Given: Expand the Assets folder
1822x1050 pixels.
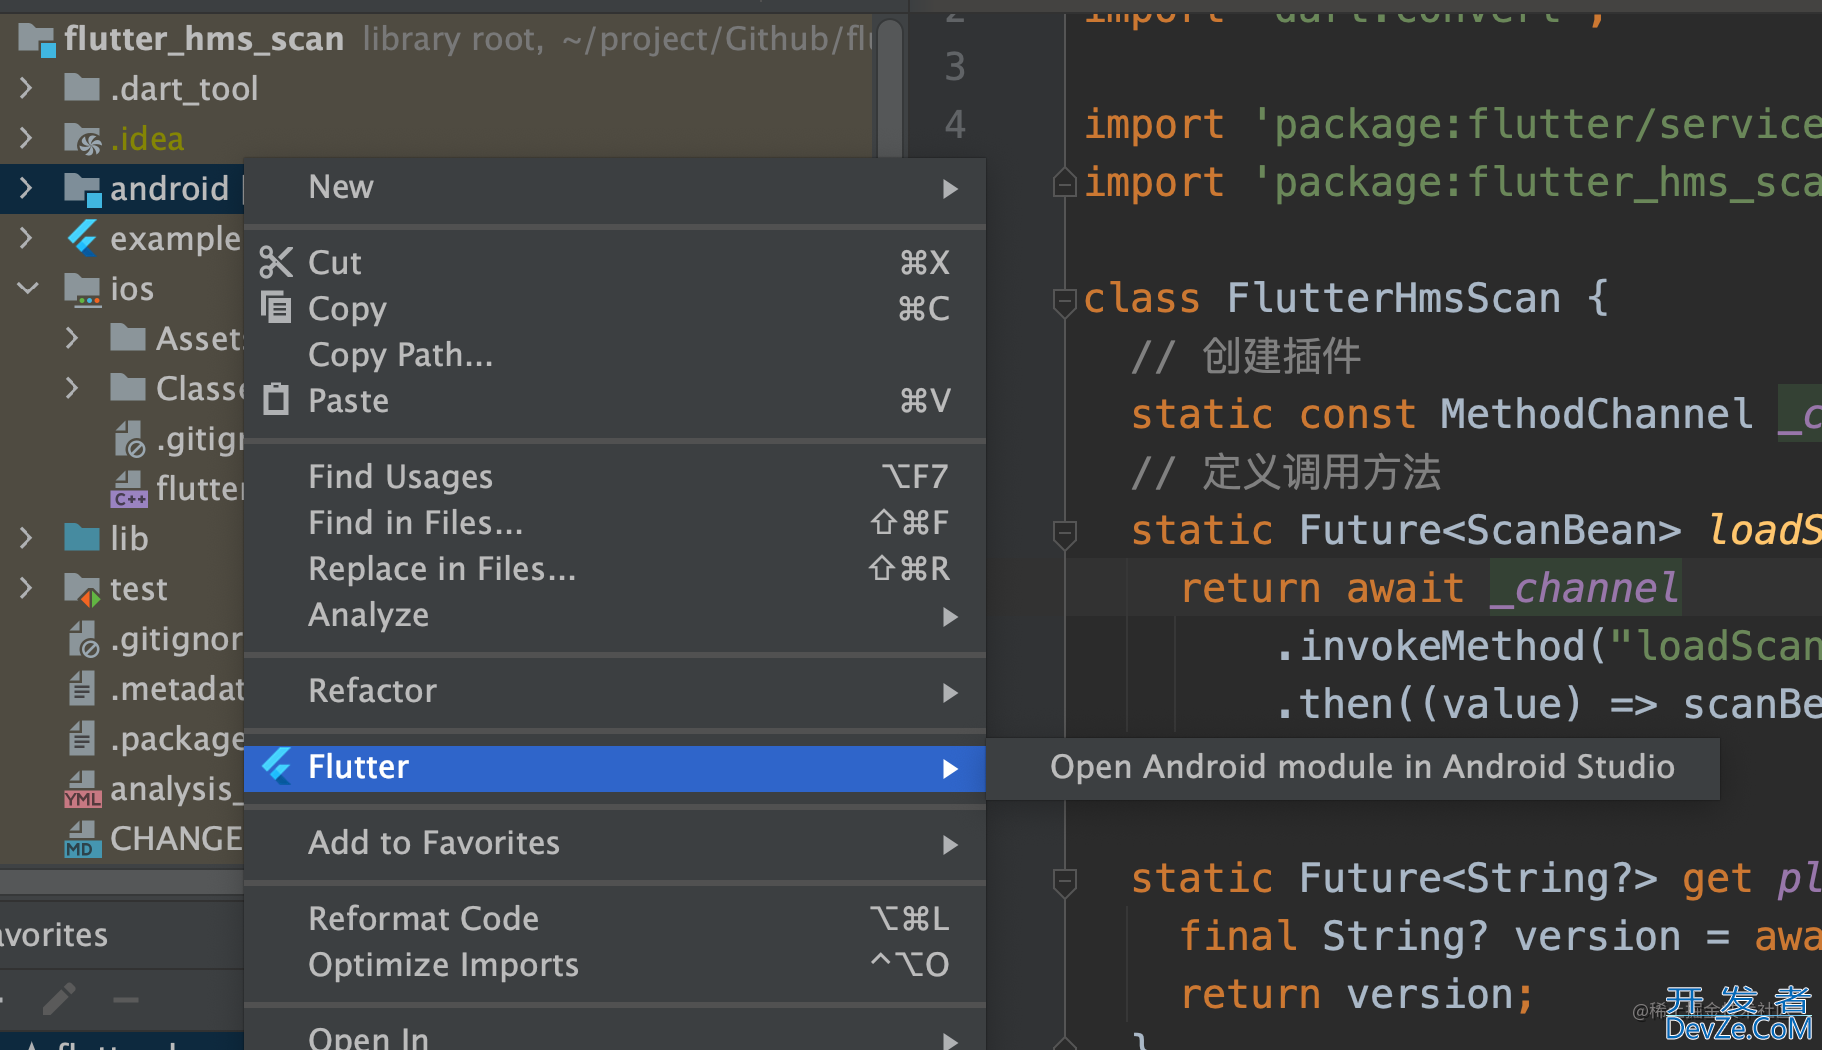Looking at the screenshot, I should pyautogui.click(x=72, y=338).
